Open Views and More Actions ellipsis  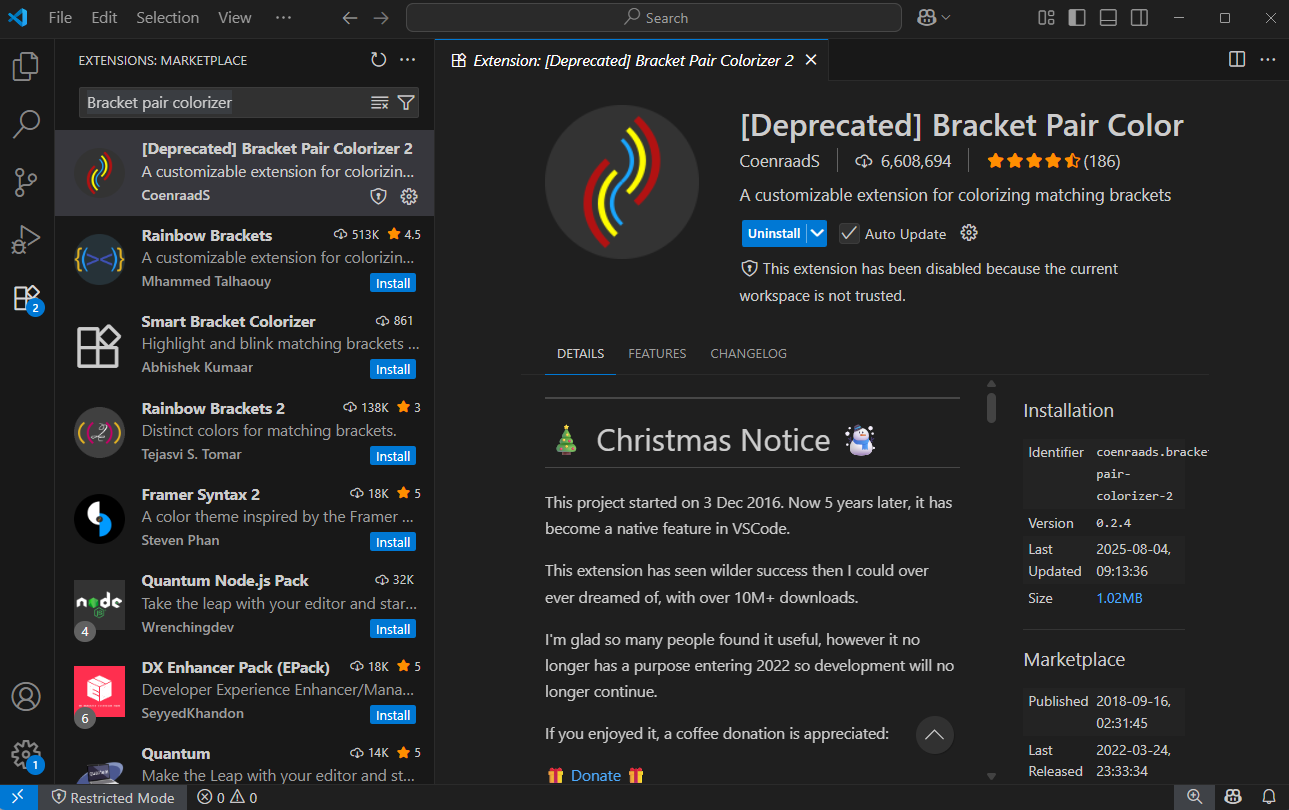(x=407, y=60)
